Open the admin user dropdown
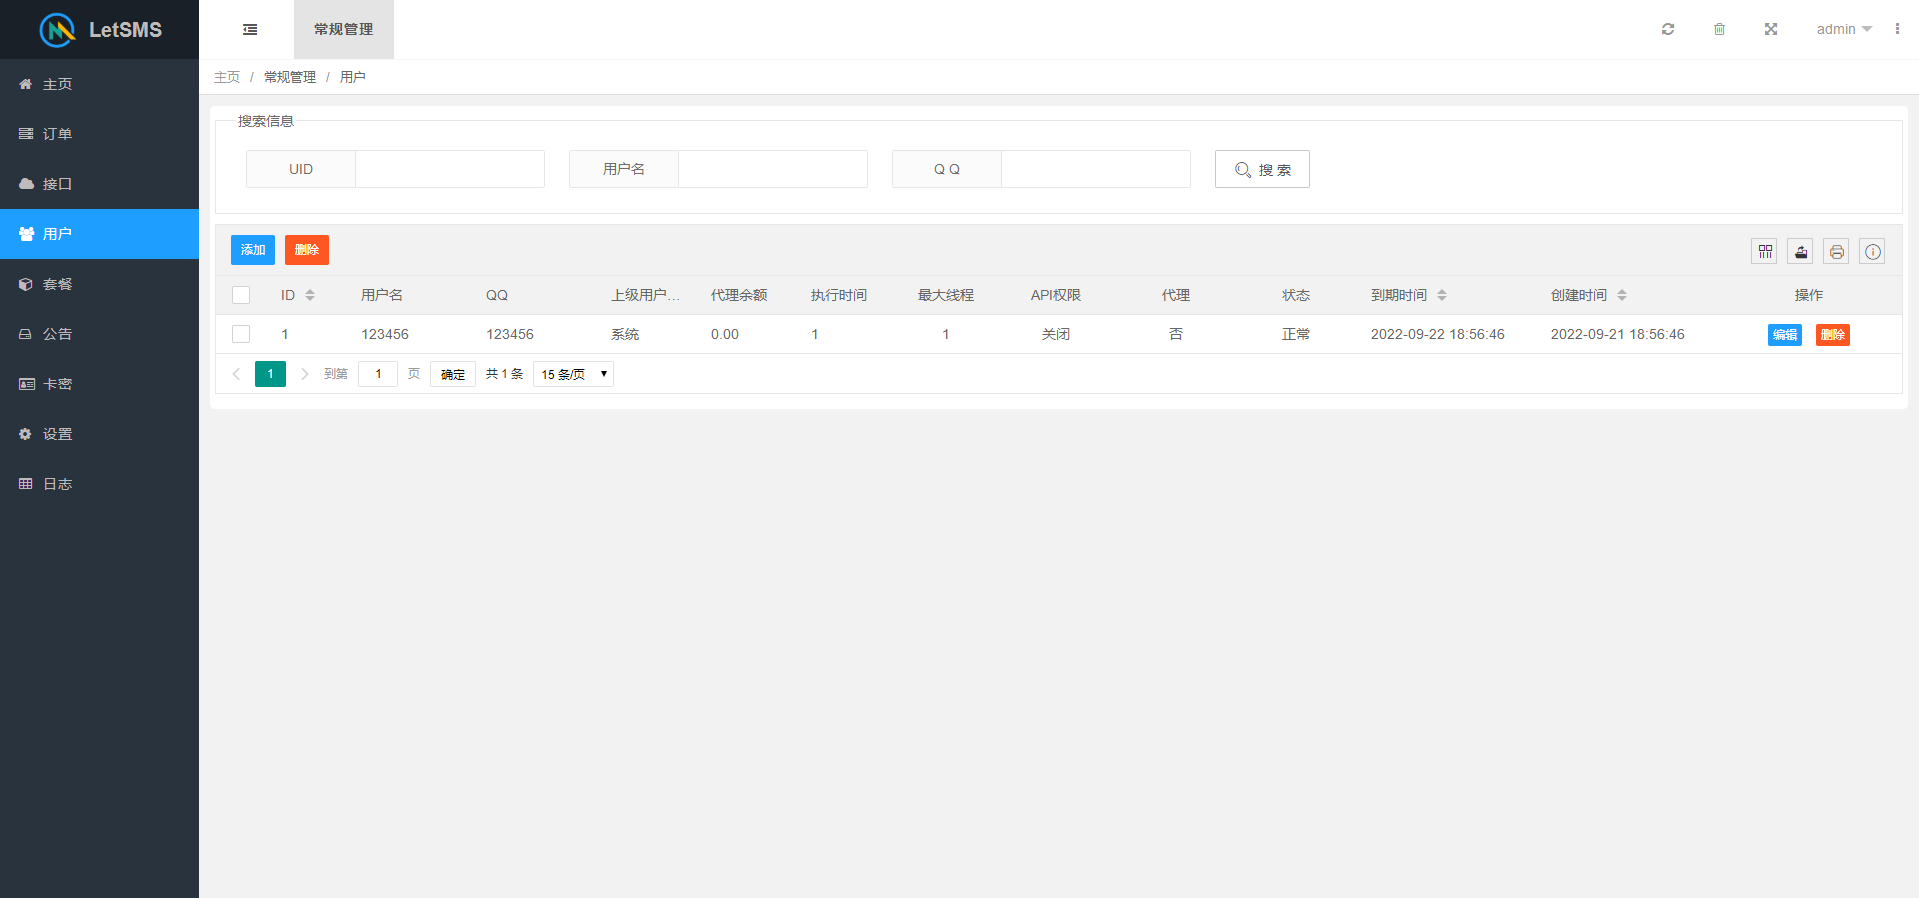Screen dimensions: 1919x898 pos(1844,29)
